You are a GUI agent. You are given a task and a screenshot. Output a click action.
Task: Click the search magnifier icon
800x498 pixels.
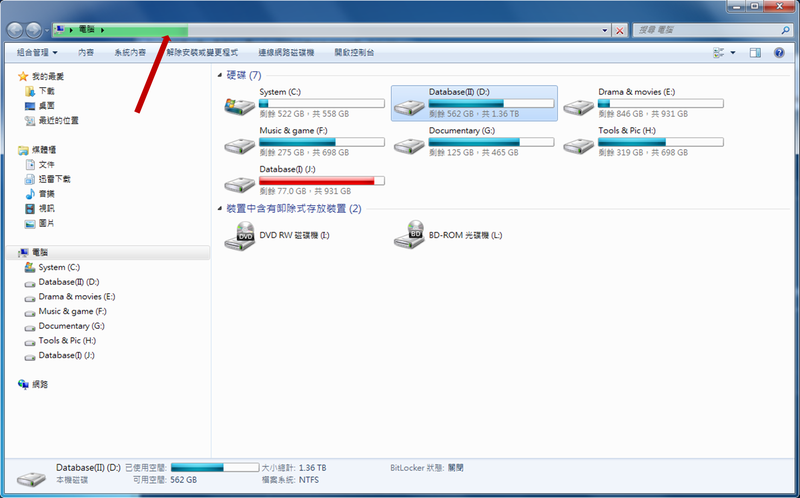(785, 30)
